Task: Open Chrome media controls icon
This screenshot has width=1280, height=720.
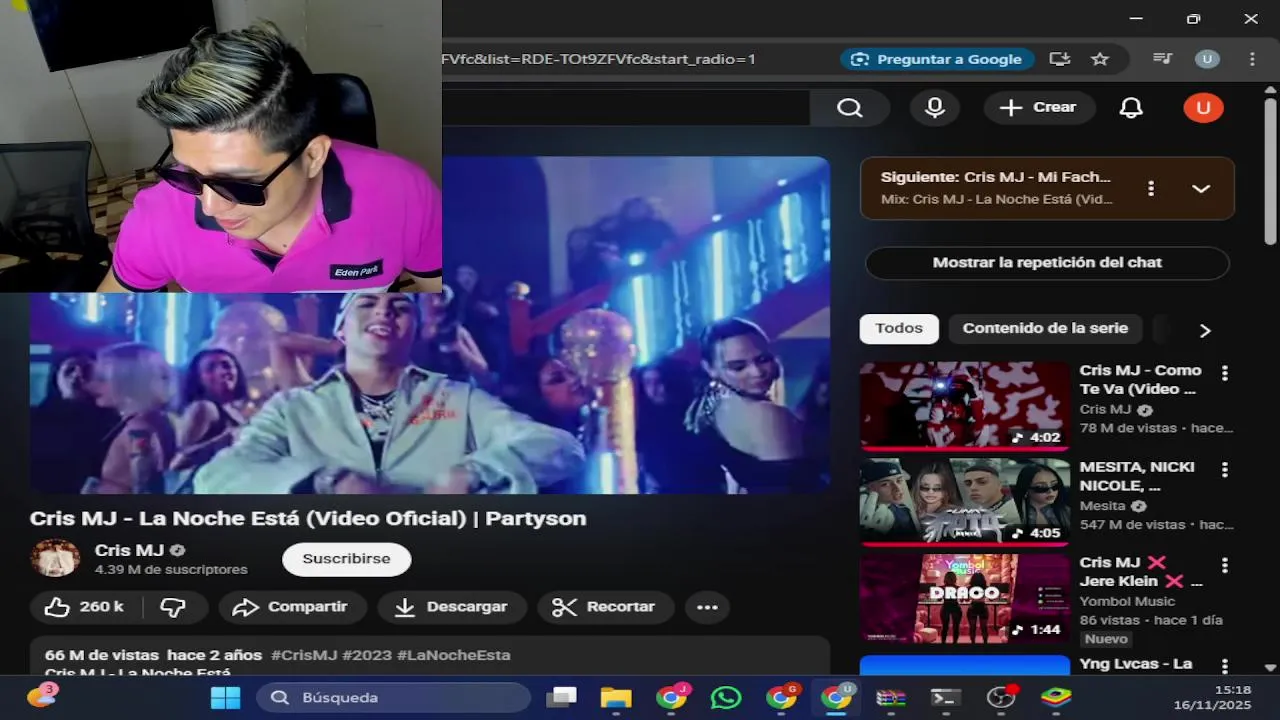Action: tap(1162, 59)
